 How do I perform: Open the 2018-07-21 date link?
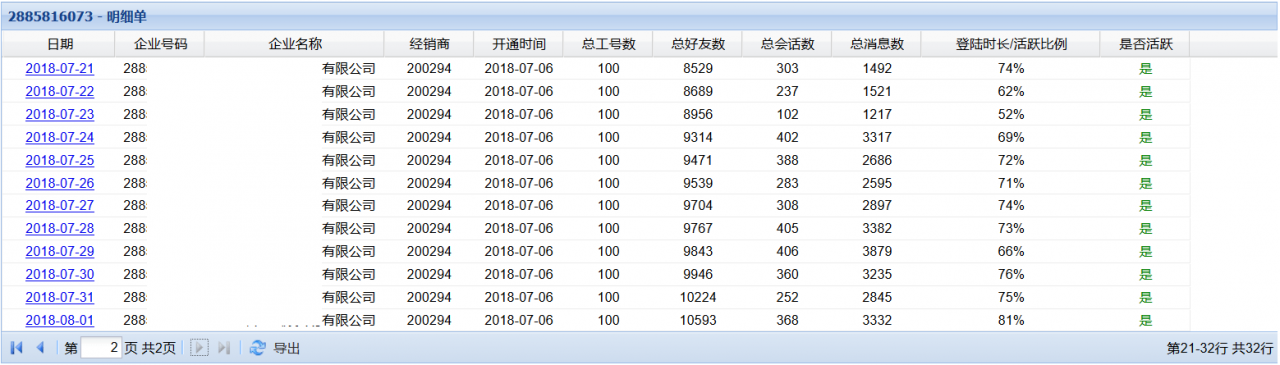point(60,69)
